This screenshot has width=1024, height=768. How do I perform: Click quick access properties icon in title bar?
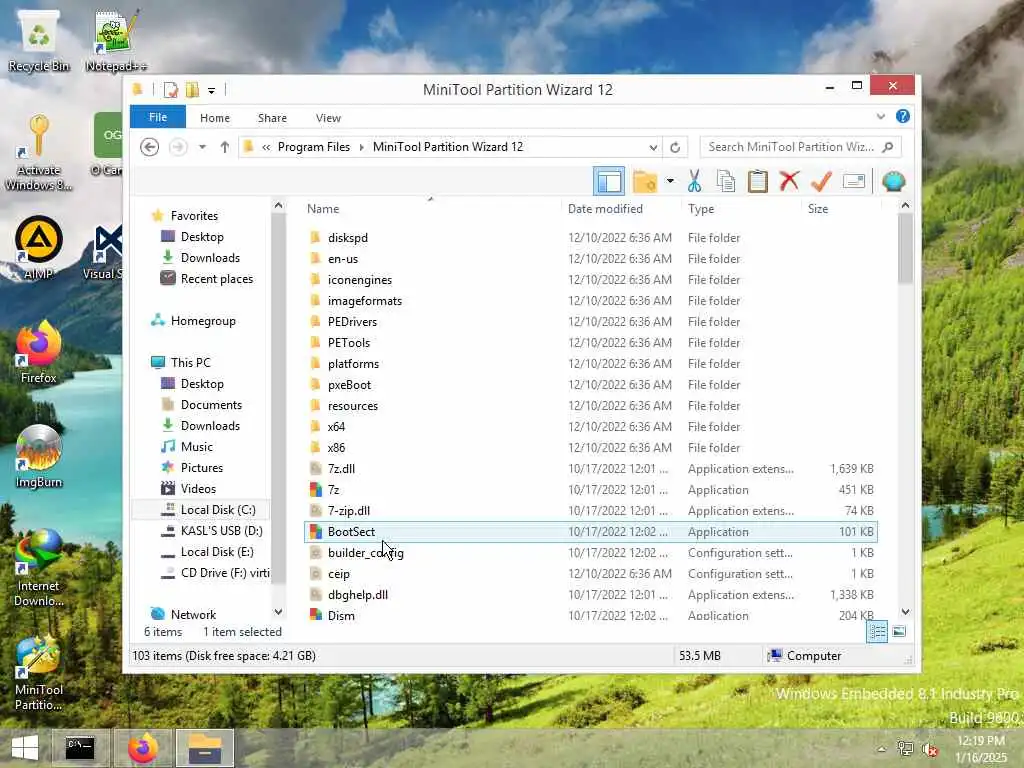[171, 89]
